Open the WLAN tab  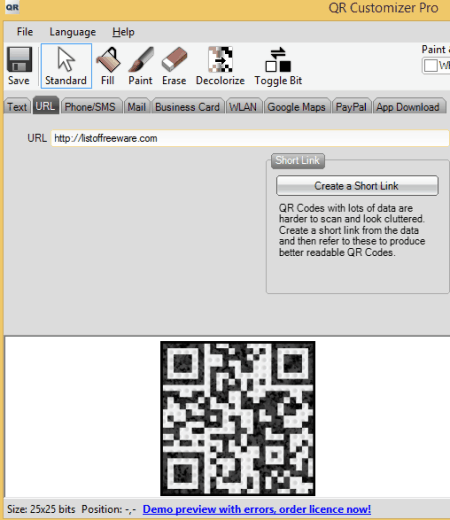[x=243, y=107]
